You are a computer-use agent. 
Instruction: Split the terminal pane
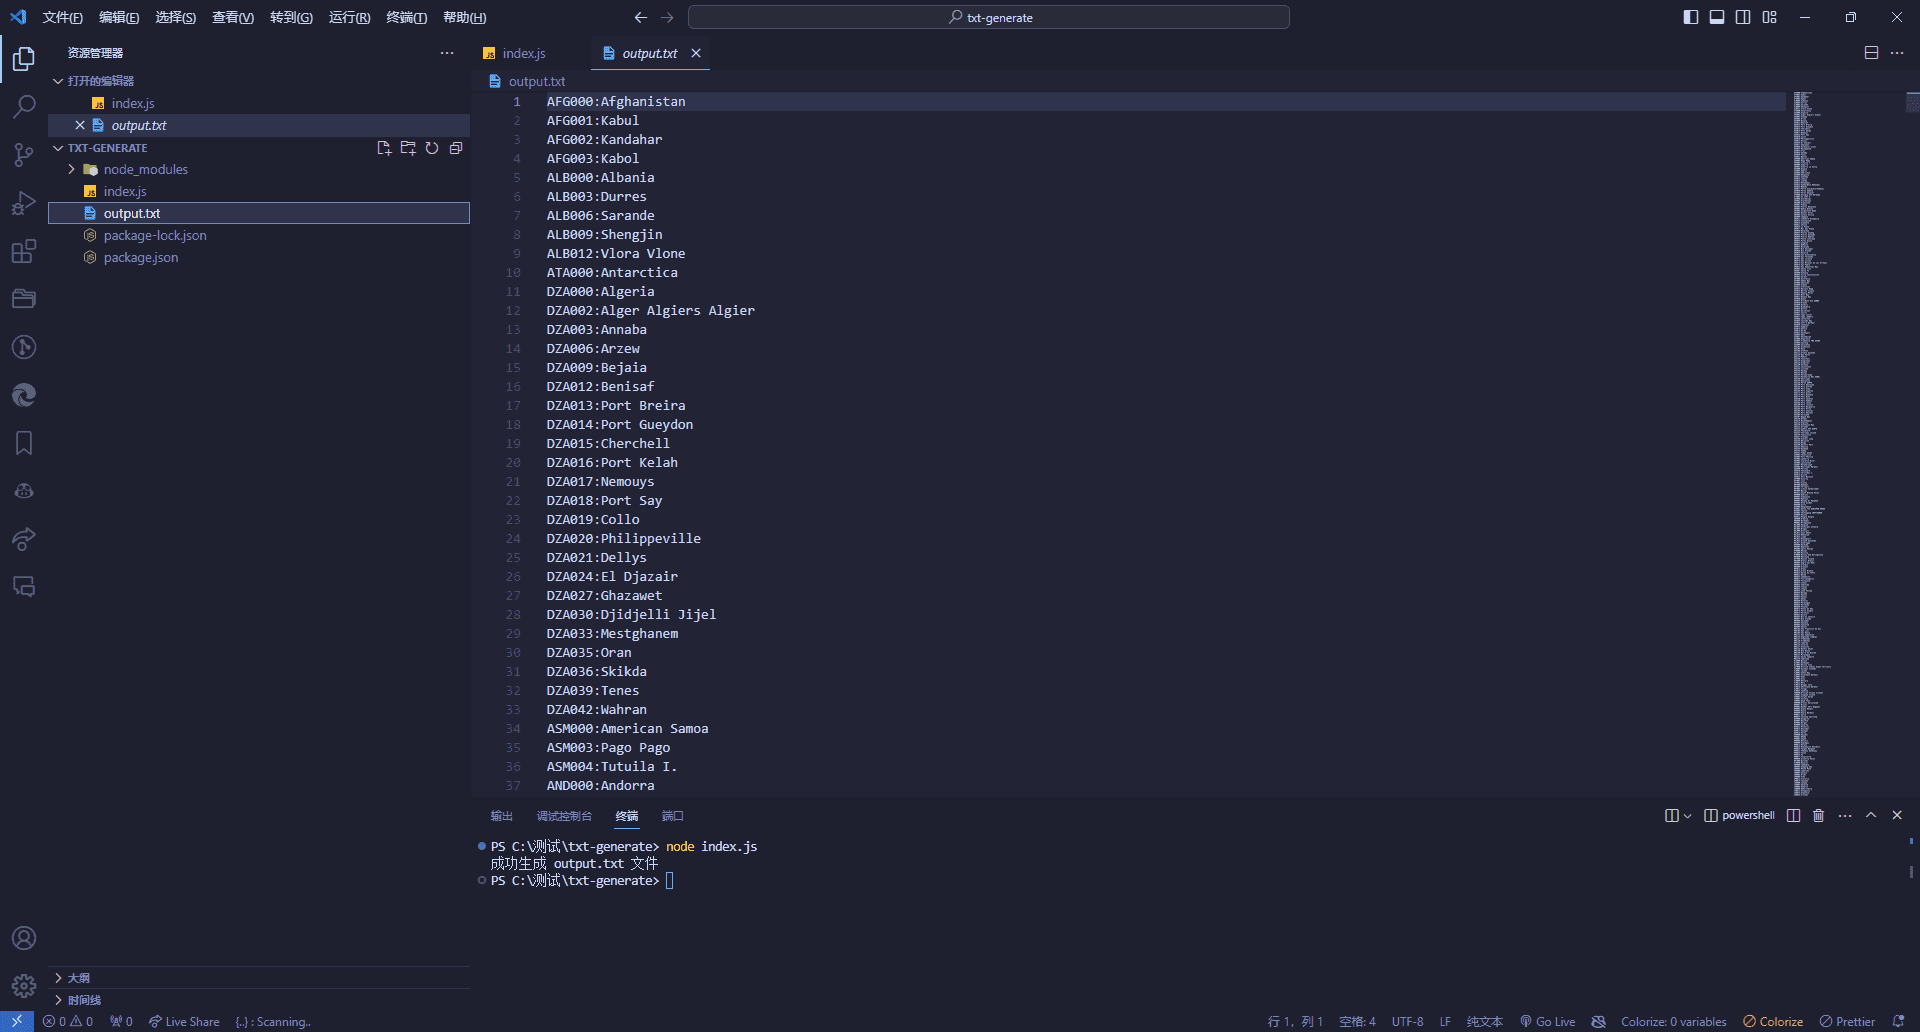pos(1794,816)
